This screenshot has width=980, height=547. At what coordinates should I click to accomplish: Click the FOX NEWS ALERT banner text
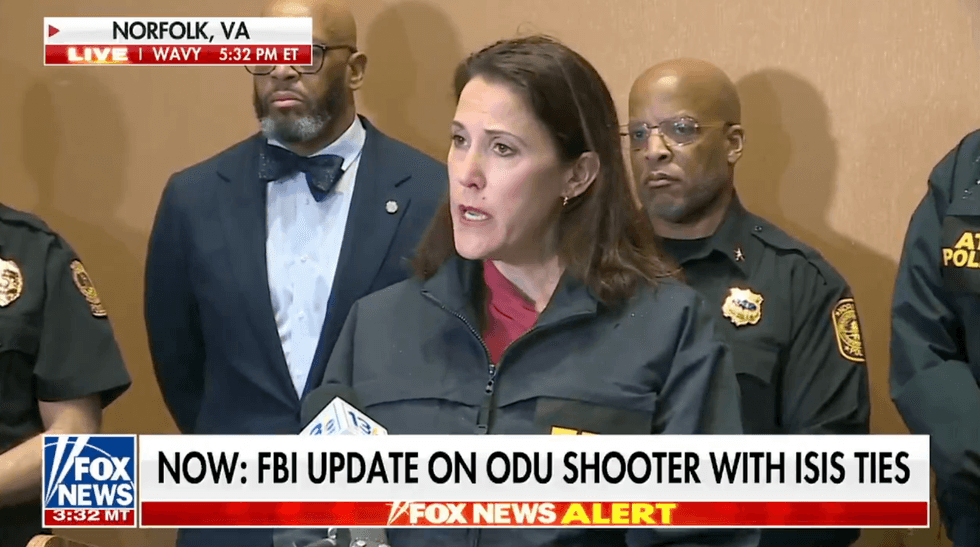[x=532, y=513]
